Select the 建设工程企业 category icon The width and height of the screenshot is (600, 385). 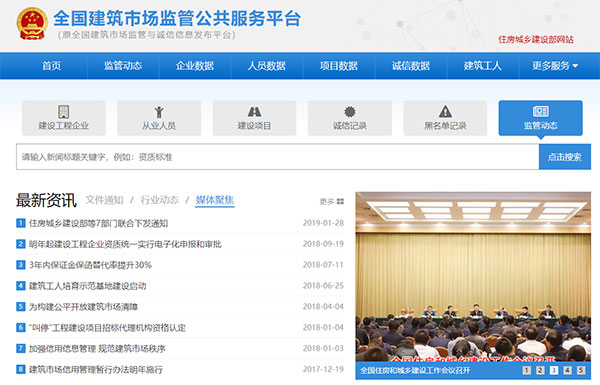coord(64,112)
